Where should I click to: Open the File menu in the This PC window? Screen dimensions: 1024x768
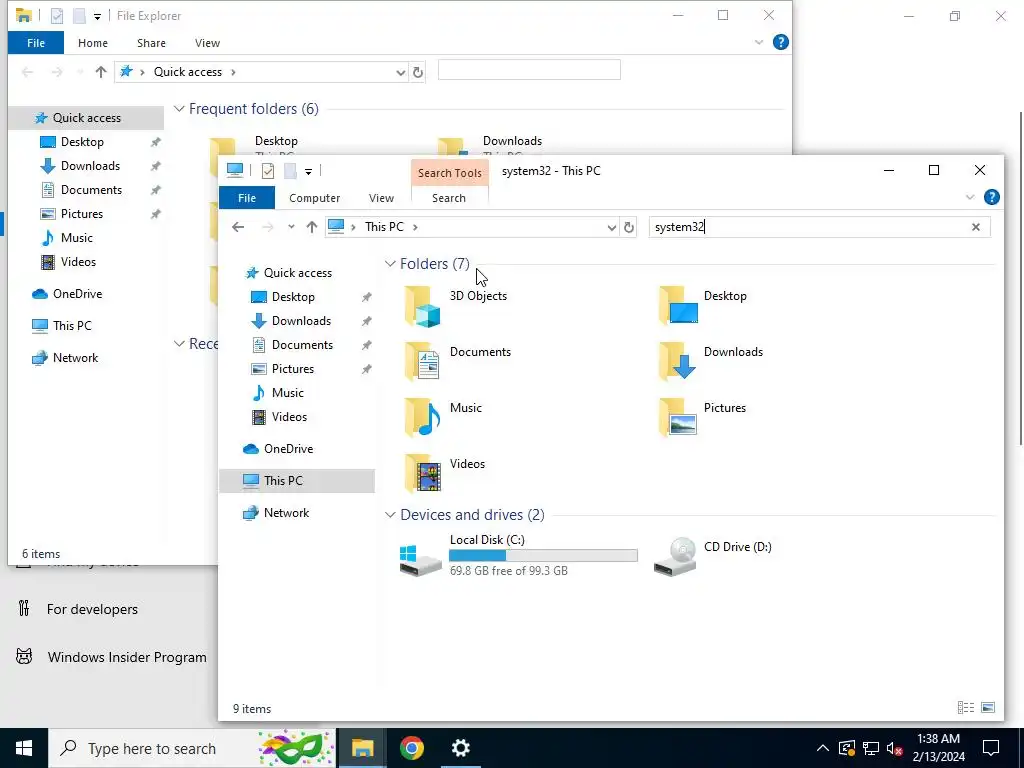click(x=247, y=198)
